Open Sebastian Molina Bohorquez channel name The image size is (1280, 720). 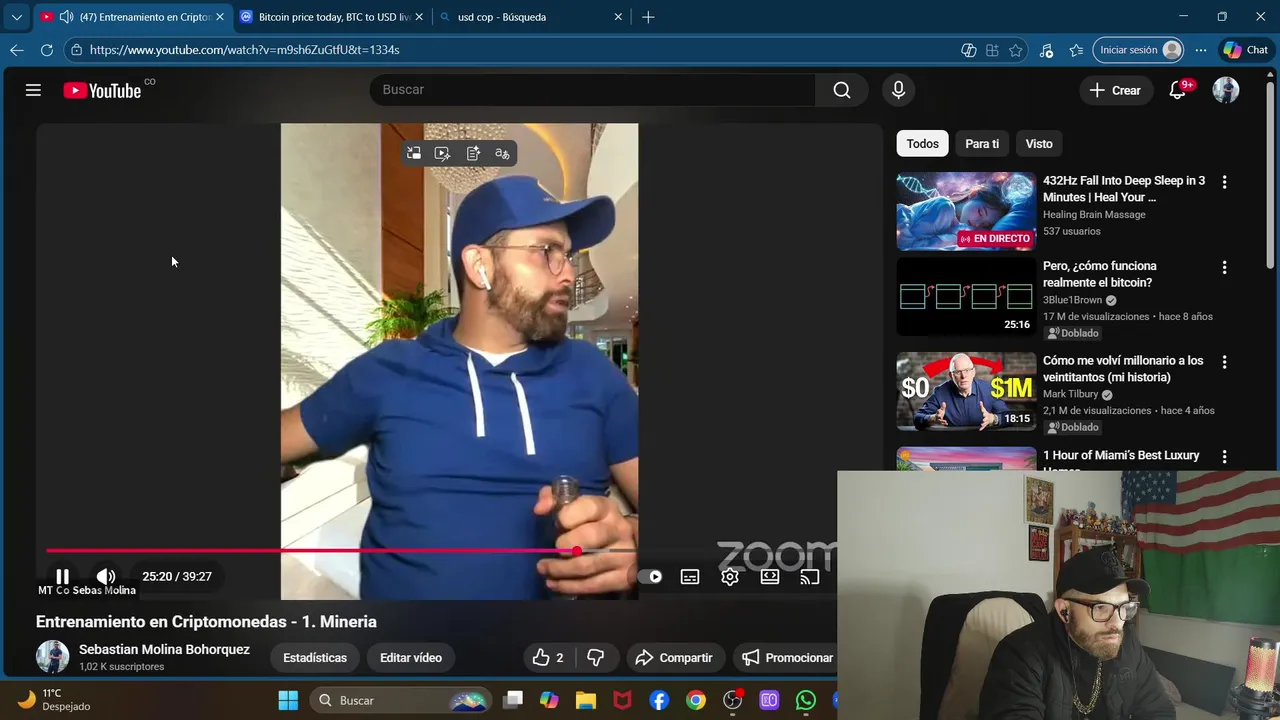(164, 649)
